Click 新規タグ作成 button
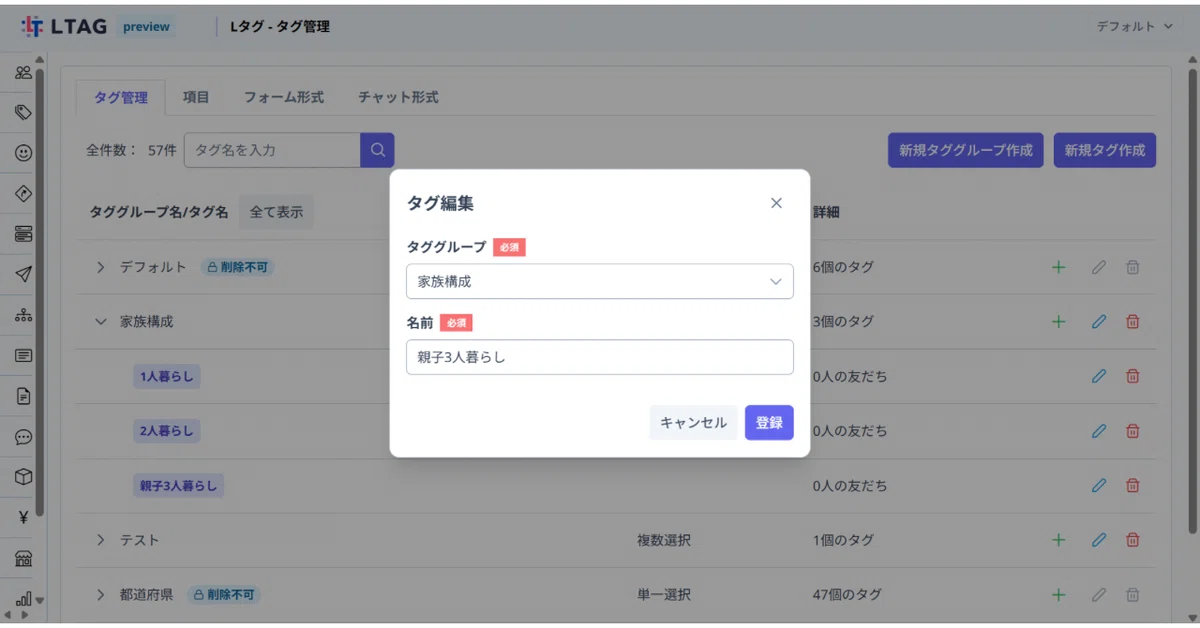The image size is (1200, 628). [1105, 150]
